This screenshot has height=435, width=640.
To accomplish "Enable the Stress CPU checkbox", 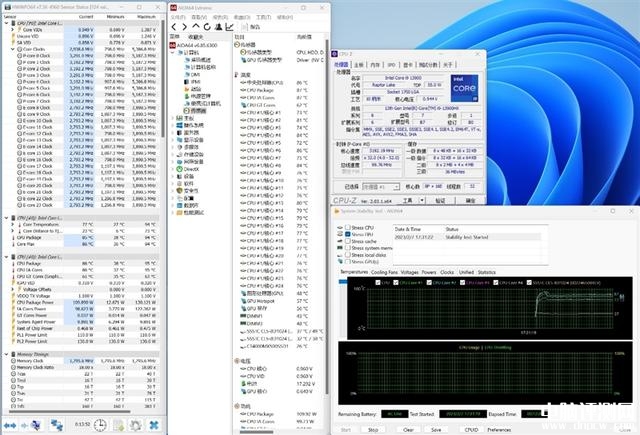I will 348,227.
